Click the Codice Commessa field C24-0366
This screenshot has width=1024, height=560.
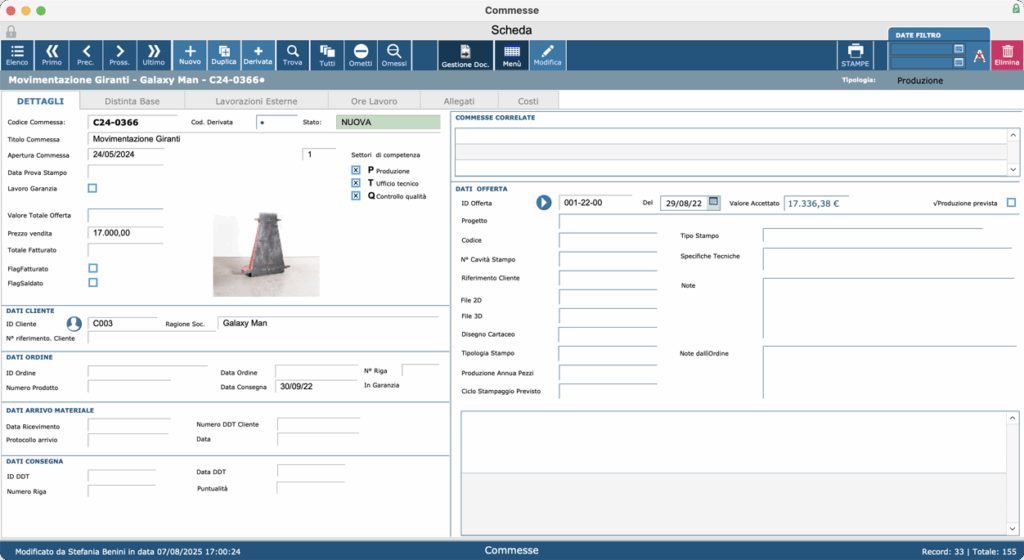tap(133, 122)
